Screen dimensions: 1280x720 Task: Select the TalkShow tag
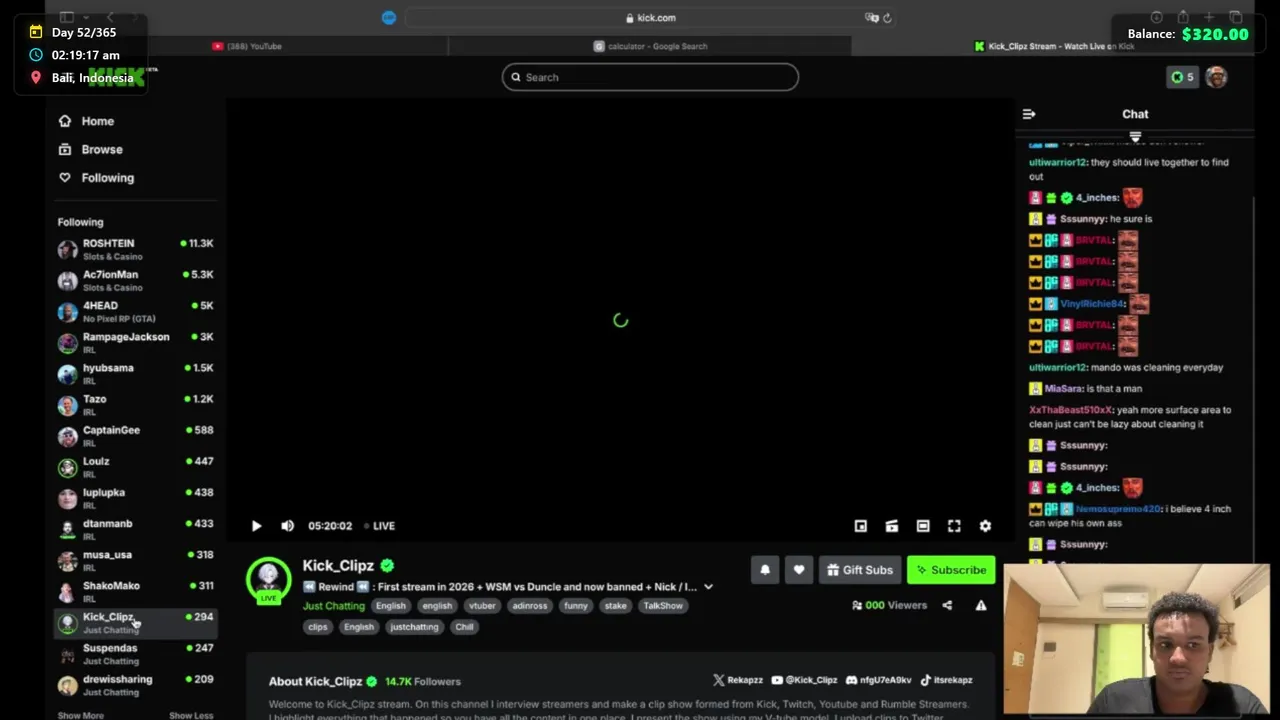(663, 606)
